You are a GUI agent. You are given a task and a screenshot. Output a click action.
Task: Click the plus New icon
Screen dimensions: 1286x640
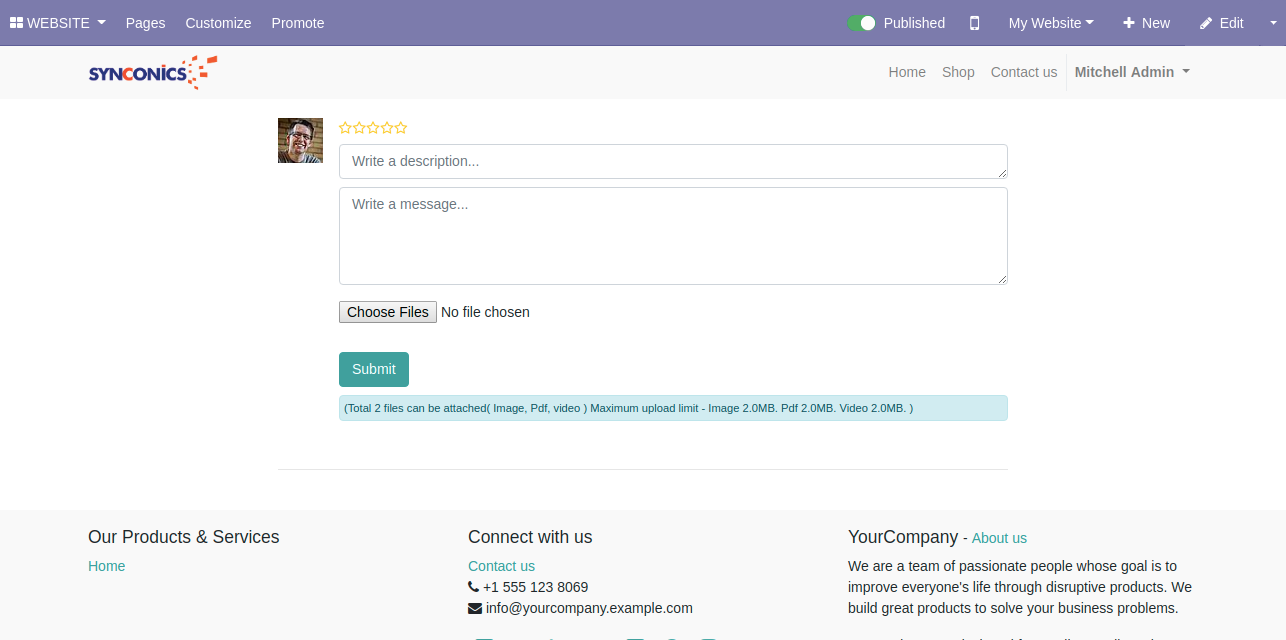1129,23
